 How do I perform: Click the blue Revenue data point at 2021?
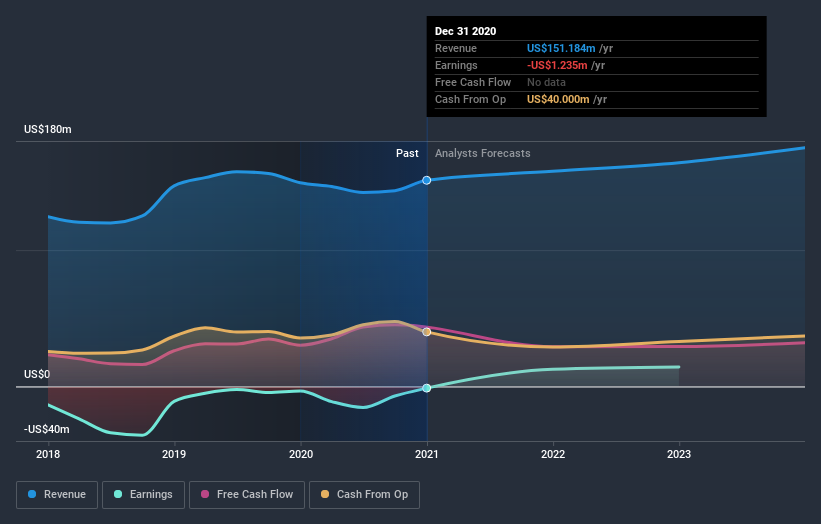(x=427, y=180)
